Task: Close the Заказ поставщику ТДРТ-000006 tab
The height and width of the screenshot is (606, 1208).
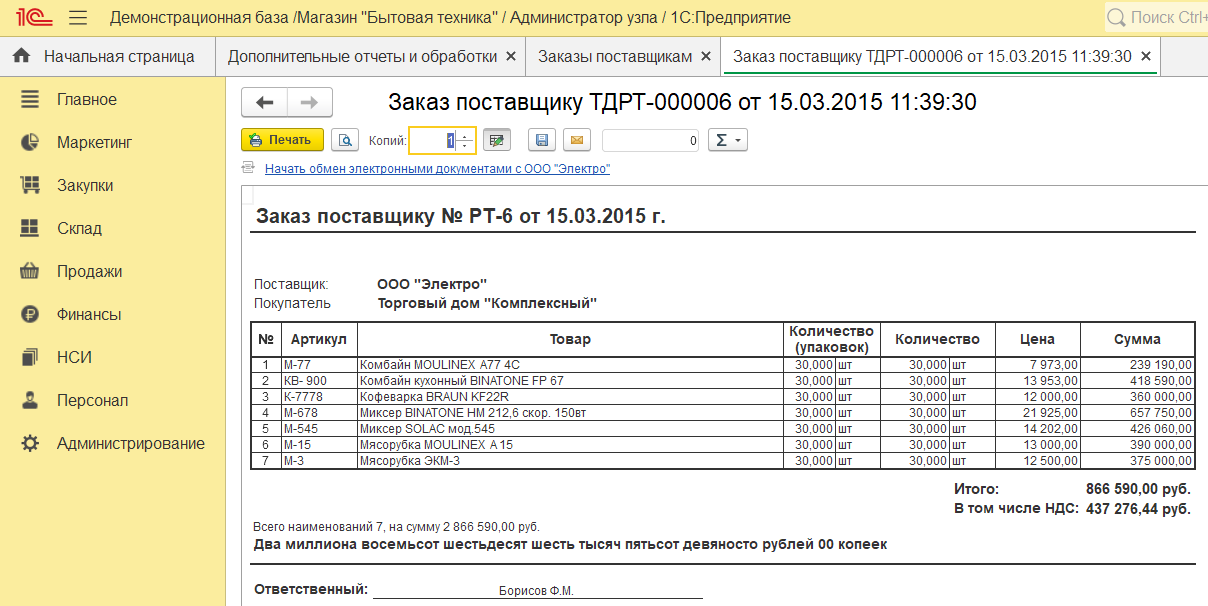Action: click(1146, 57)
